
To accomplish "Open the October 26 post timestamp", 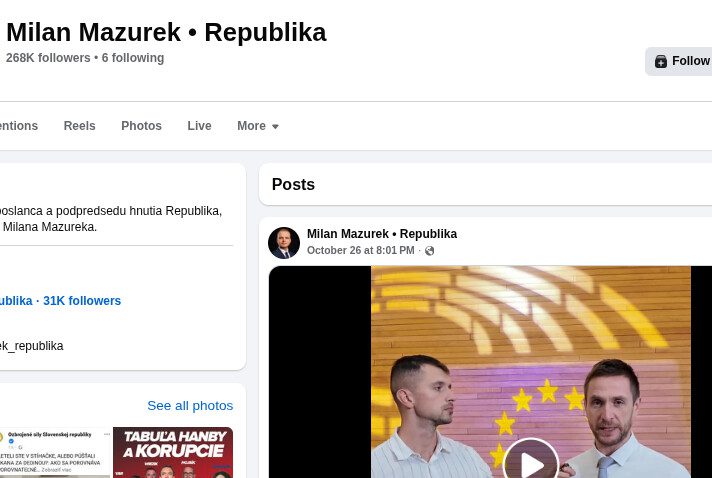I will tap(361, 251).
